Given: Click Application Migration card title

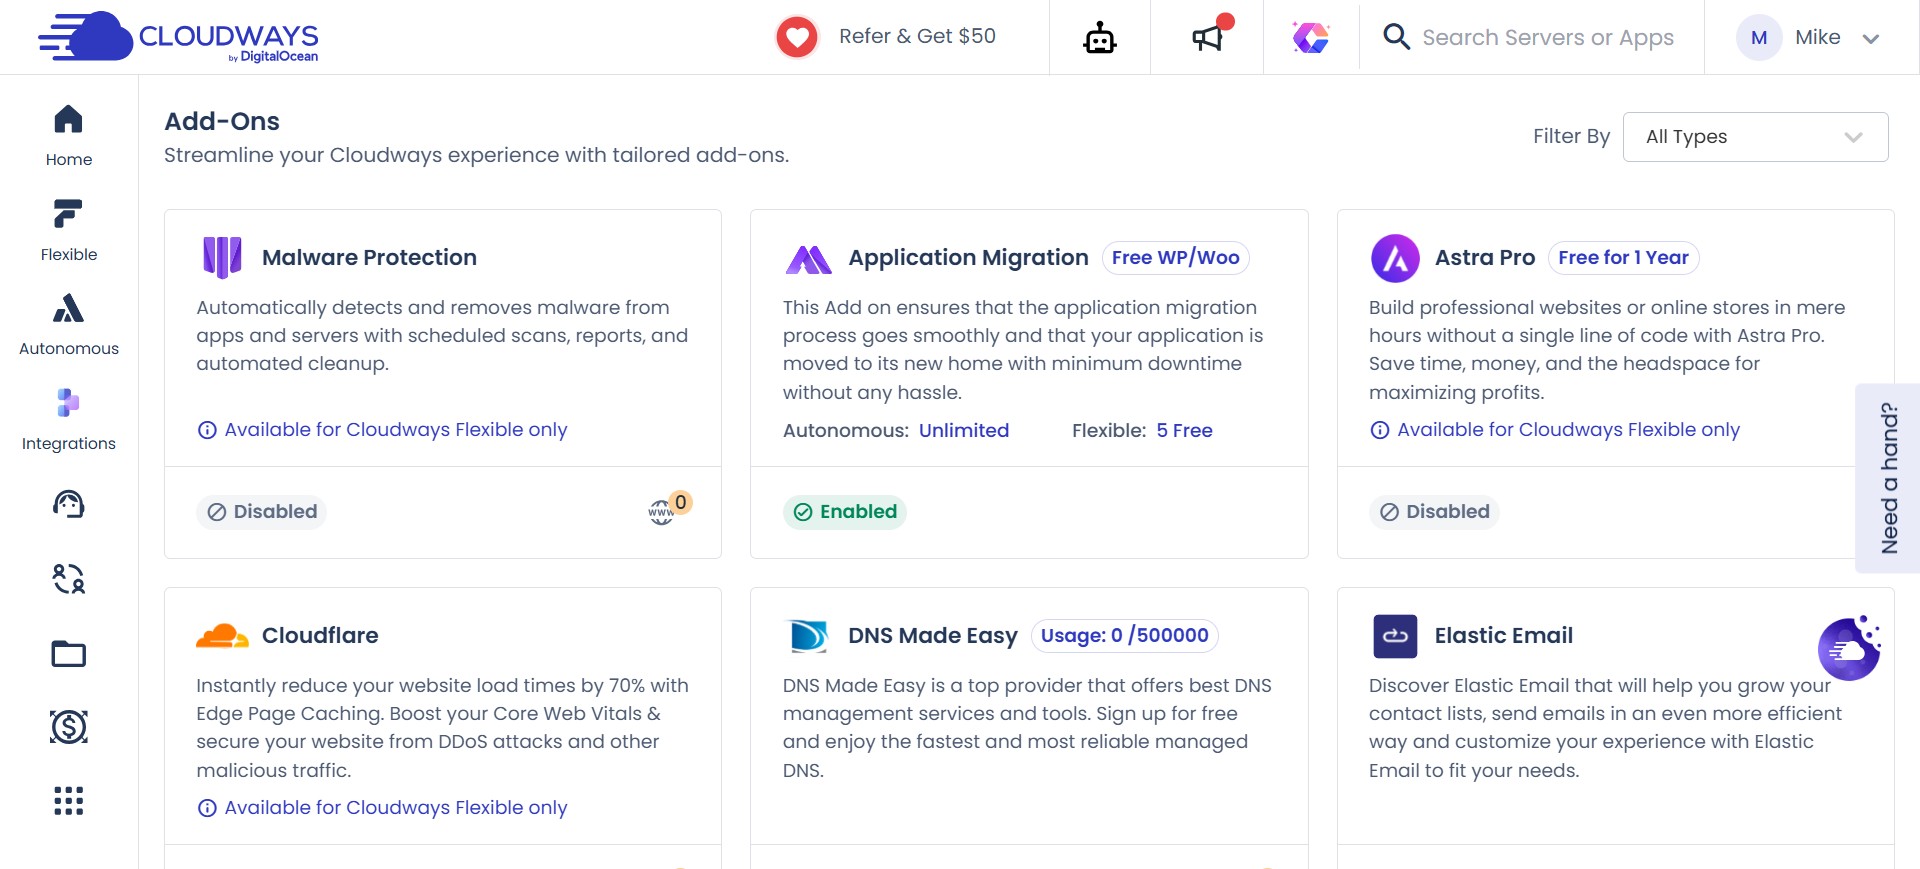Looking at the screenshot, I should pyautogui.click(x=968, y=258).
